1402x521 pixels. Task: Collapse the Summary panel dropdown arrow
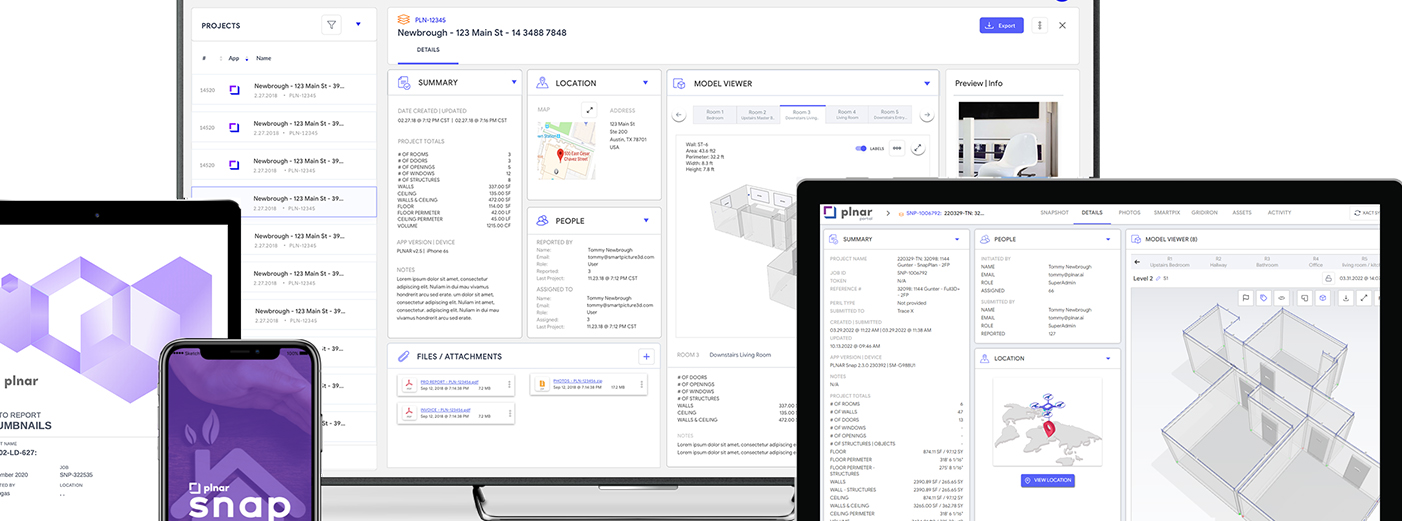click(514, 82)
